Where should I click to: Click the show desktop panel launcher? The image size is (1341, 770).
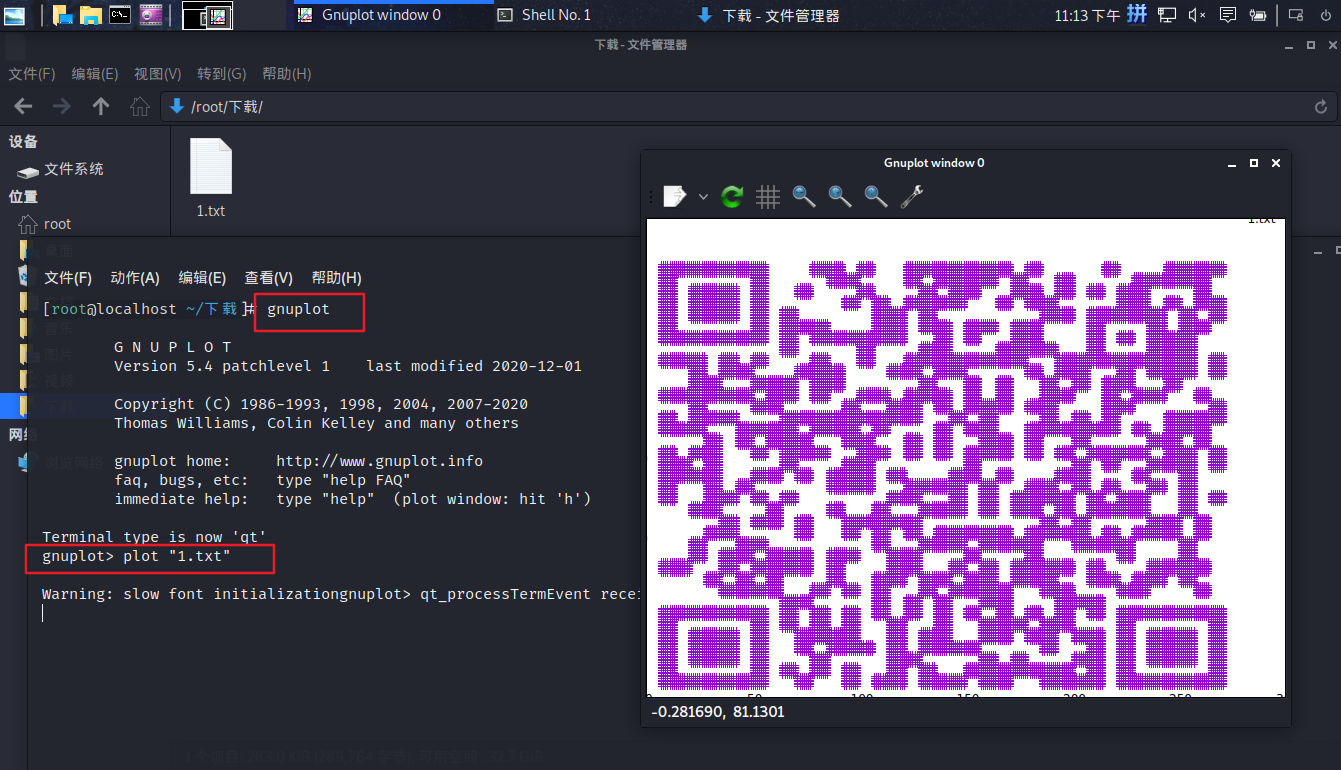[x=62, y=15]
